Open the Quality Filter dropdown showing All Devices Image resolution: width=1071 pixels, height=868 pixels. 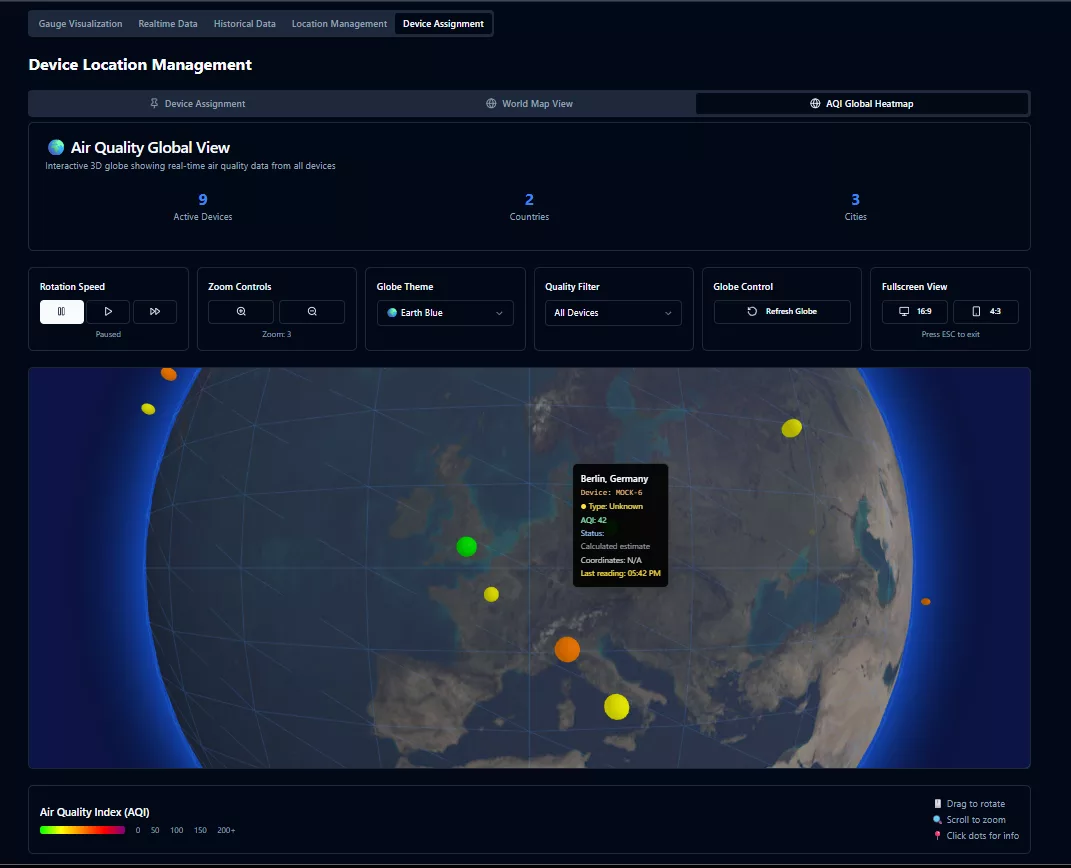point(613,313)
